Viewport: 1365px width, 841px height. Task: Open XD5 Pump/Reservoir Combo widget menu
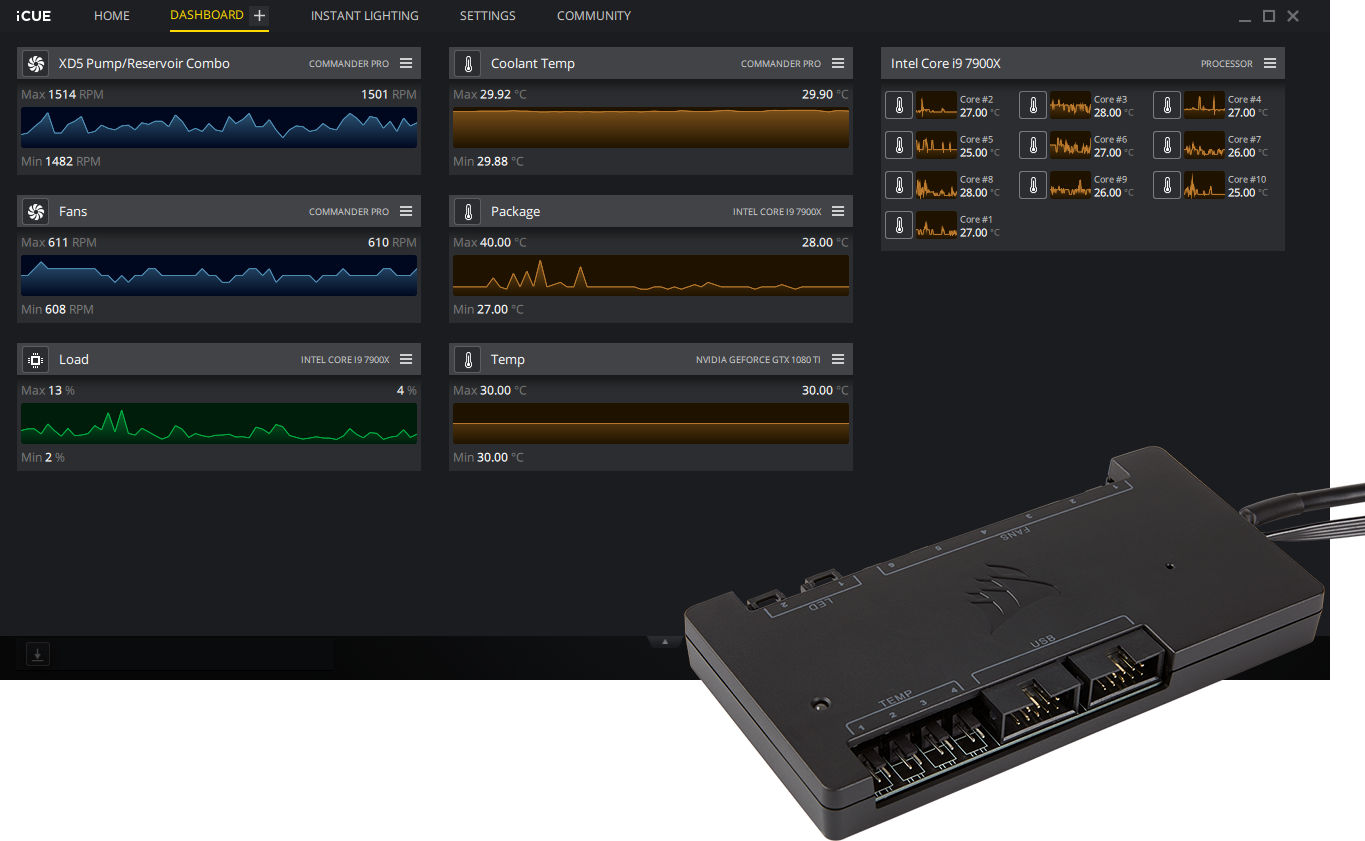click(406, 63)
